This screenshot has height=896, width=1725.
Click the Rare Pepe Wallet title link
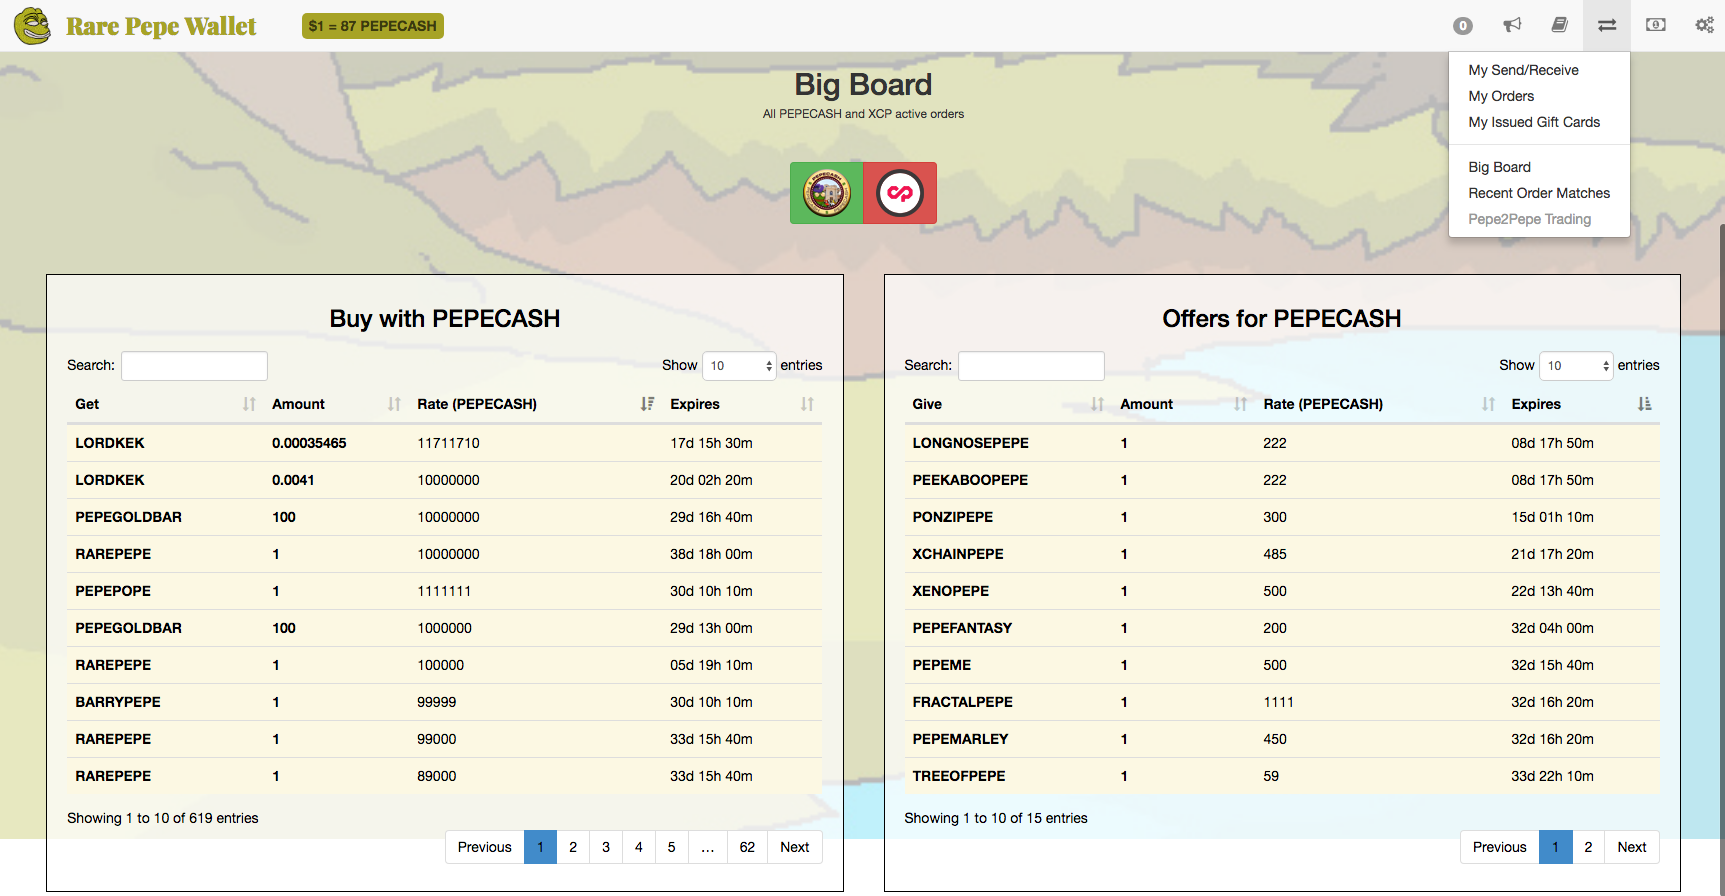click(161, 26)
